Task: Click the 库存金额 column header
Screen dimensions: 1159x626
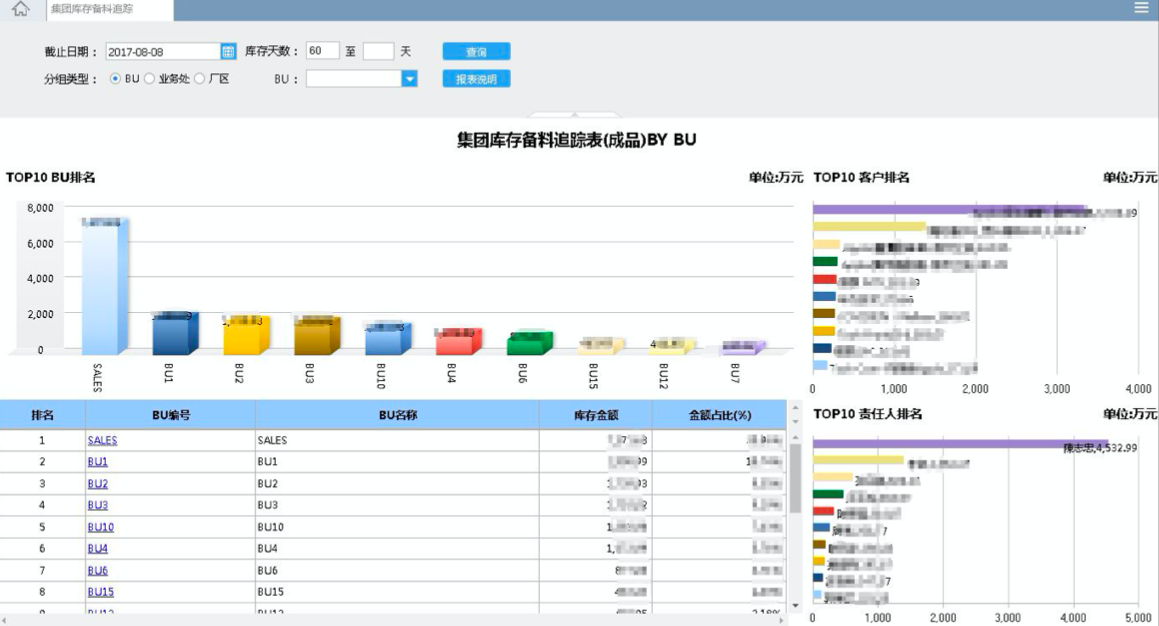Action: click(596, 415)
